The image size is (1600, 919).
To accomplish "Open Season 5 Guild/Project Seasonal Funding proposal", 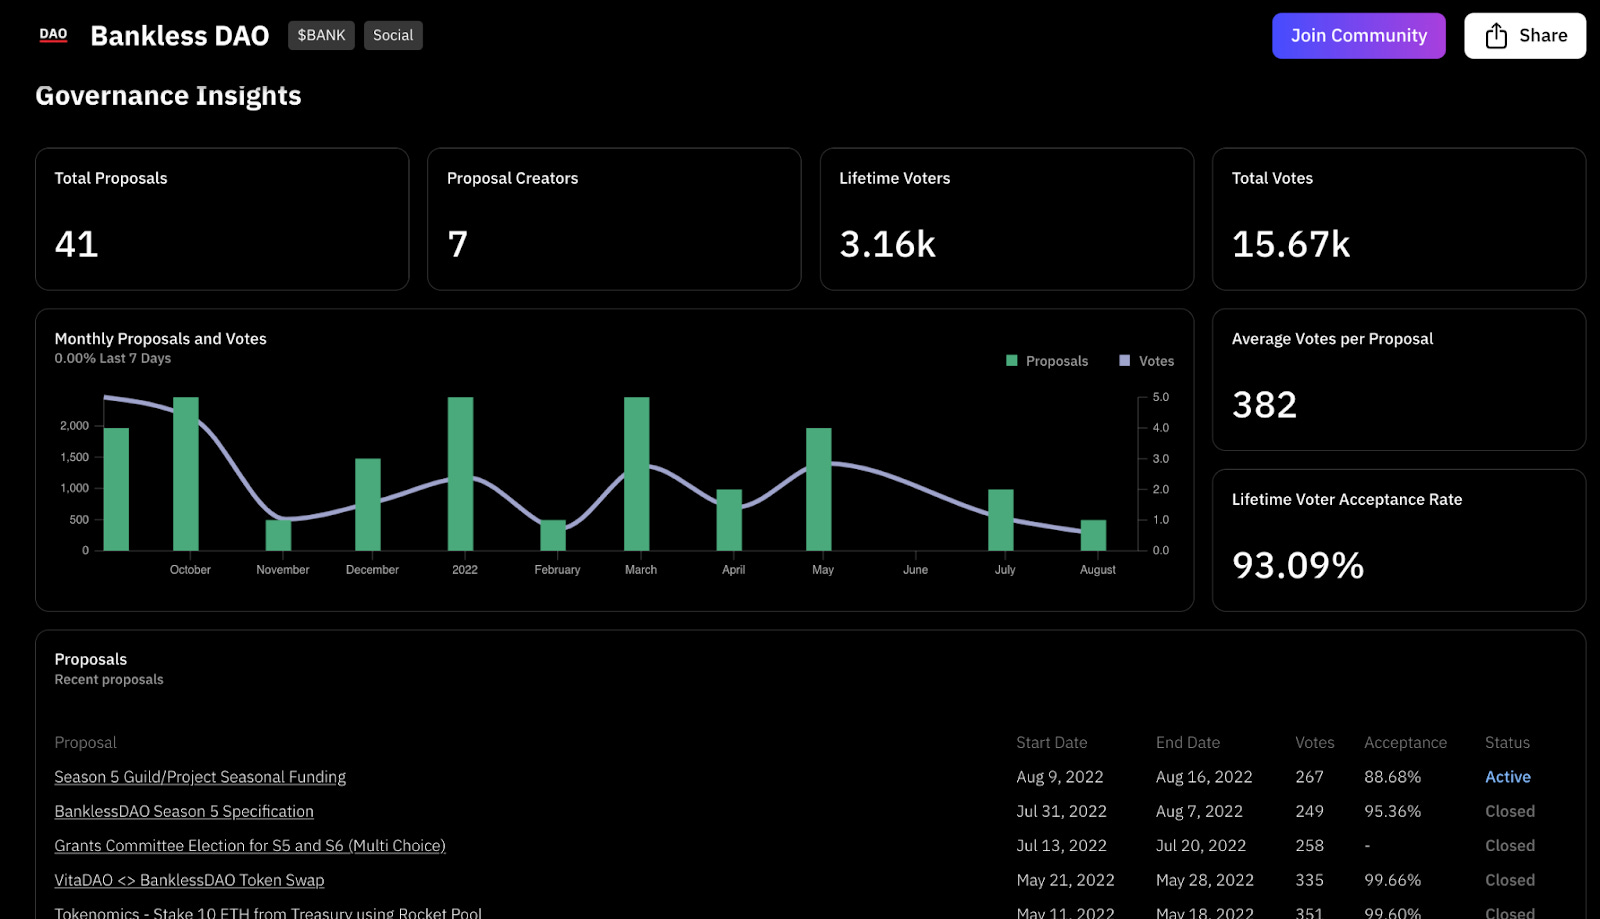I will [x=200, y=777].
